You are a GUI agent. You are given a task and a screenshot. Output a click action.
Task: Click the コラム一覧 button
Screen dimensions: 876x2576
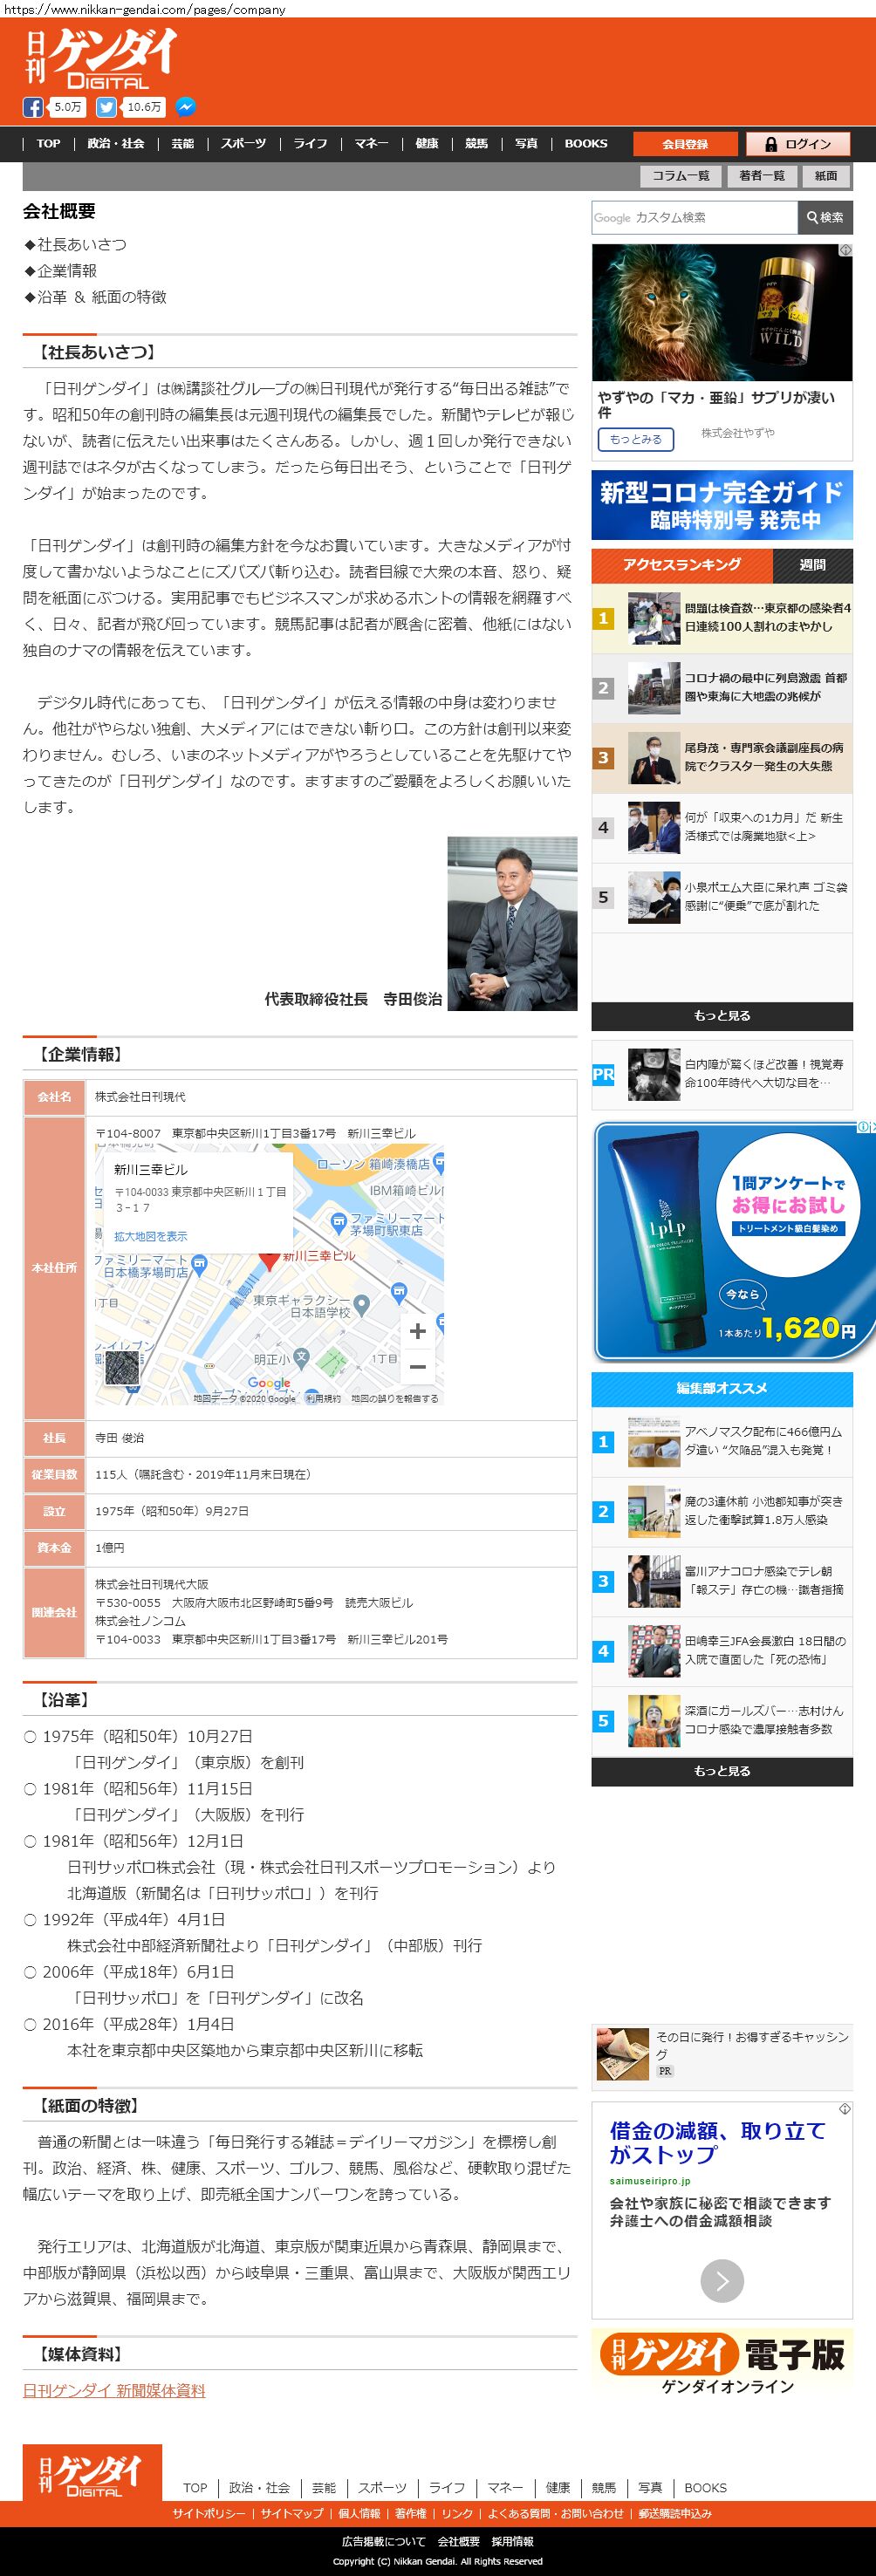tap(681, 176)
